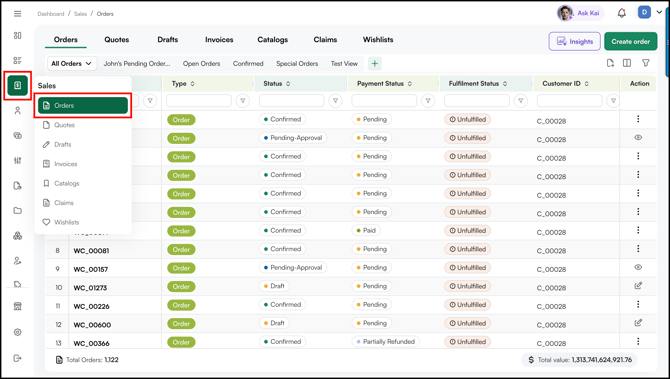
Task: Switch to the Catalogs tab
Action: pyautogui.click(x=273, y=40)
